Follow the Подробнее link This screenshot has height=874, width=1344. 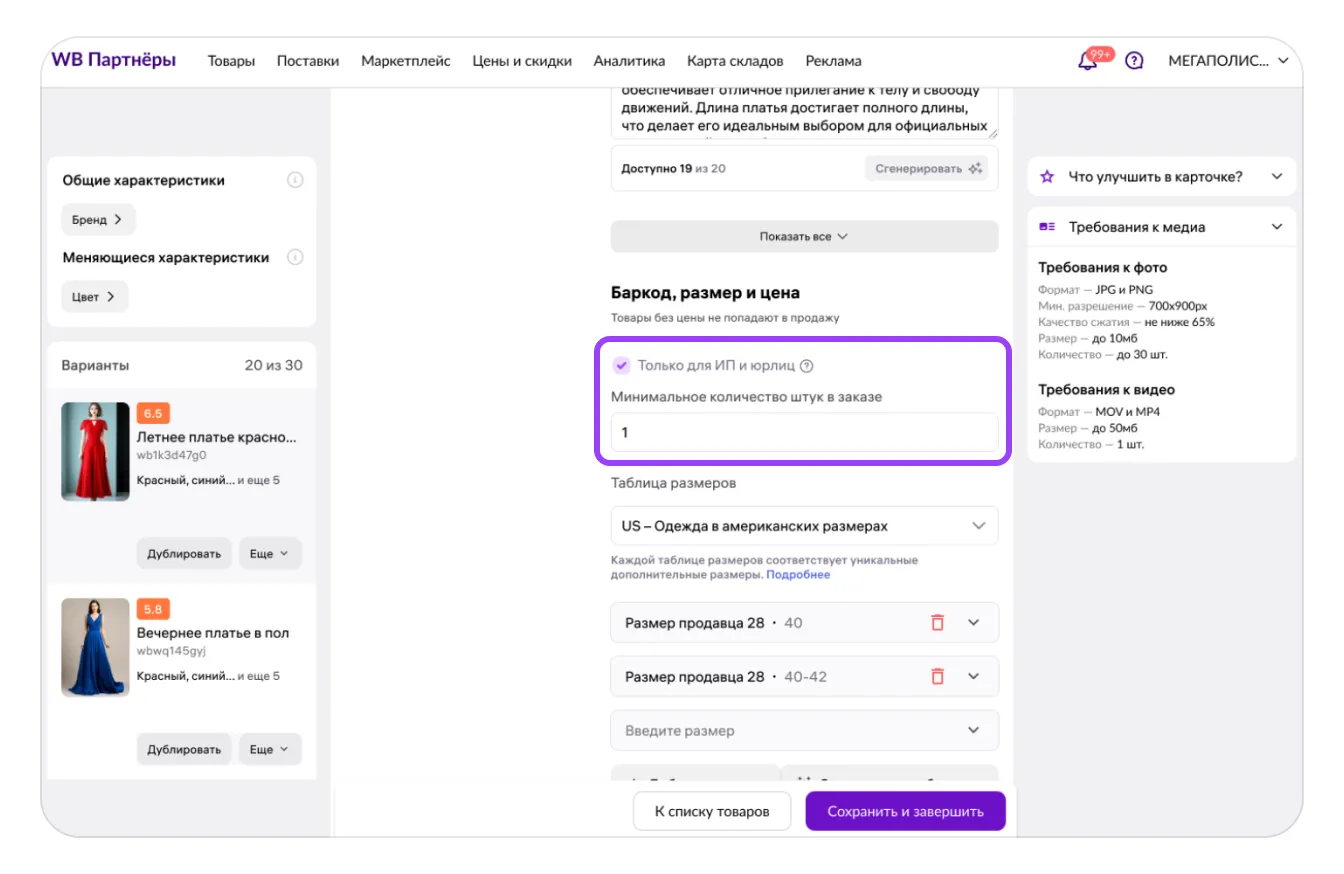pyautogui.click(x=798, y=575)
